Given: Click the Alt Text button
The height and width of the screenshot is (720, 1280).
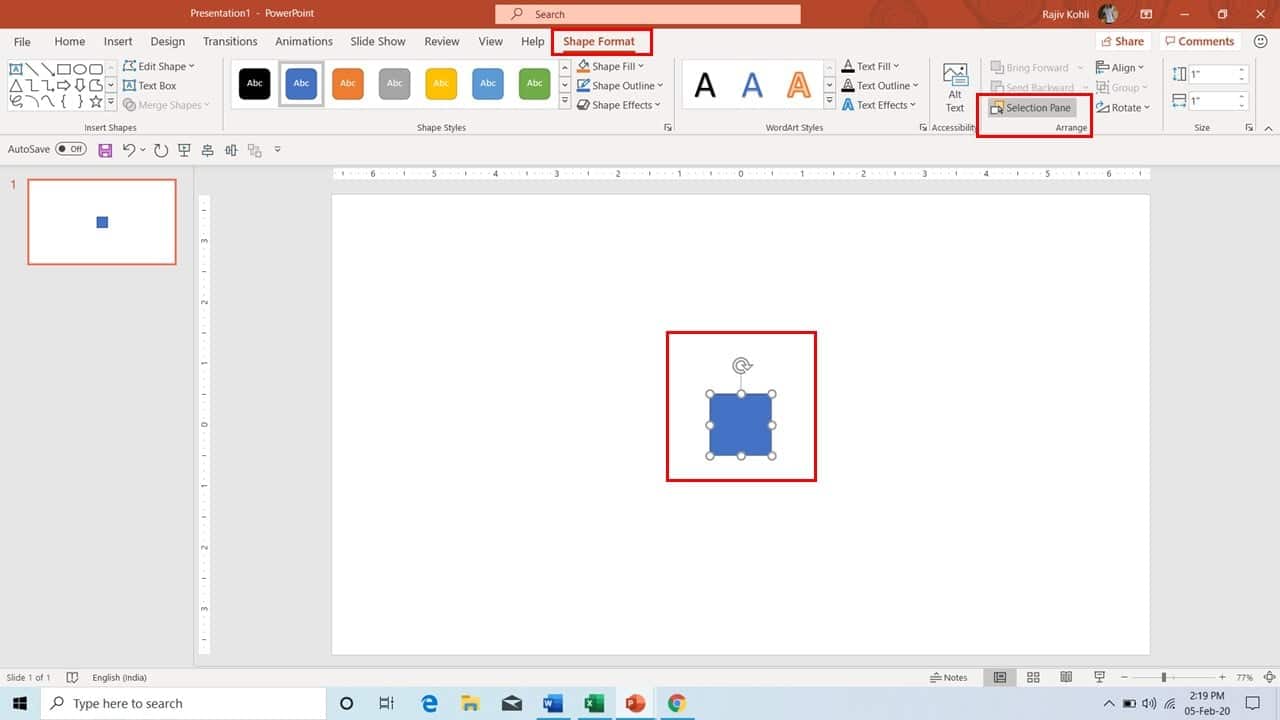Looking at the screenshot, I should coord(955,88).
